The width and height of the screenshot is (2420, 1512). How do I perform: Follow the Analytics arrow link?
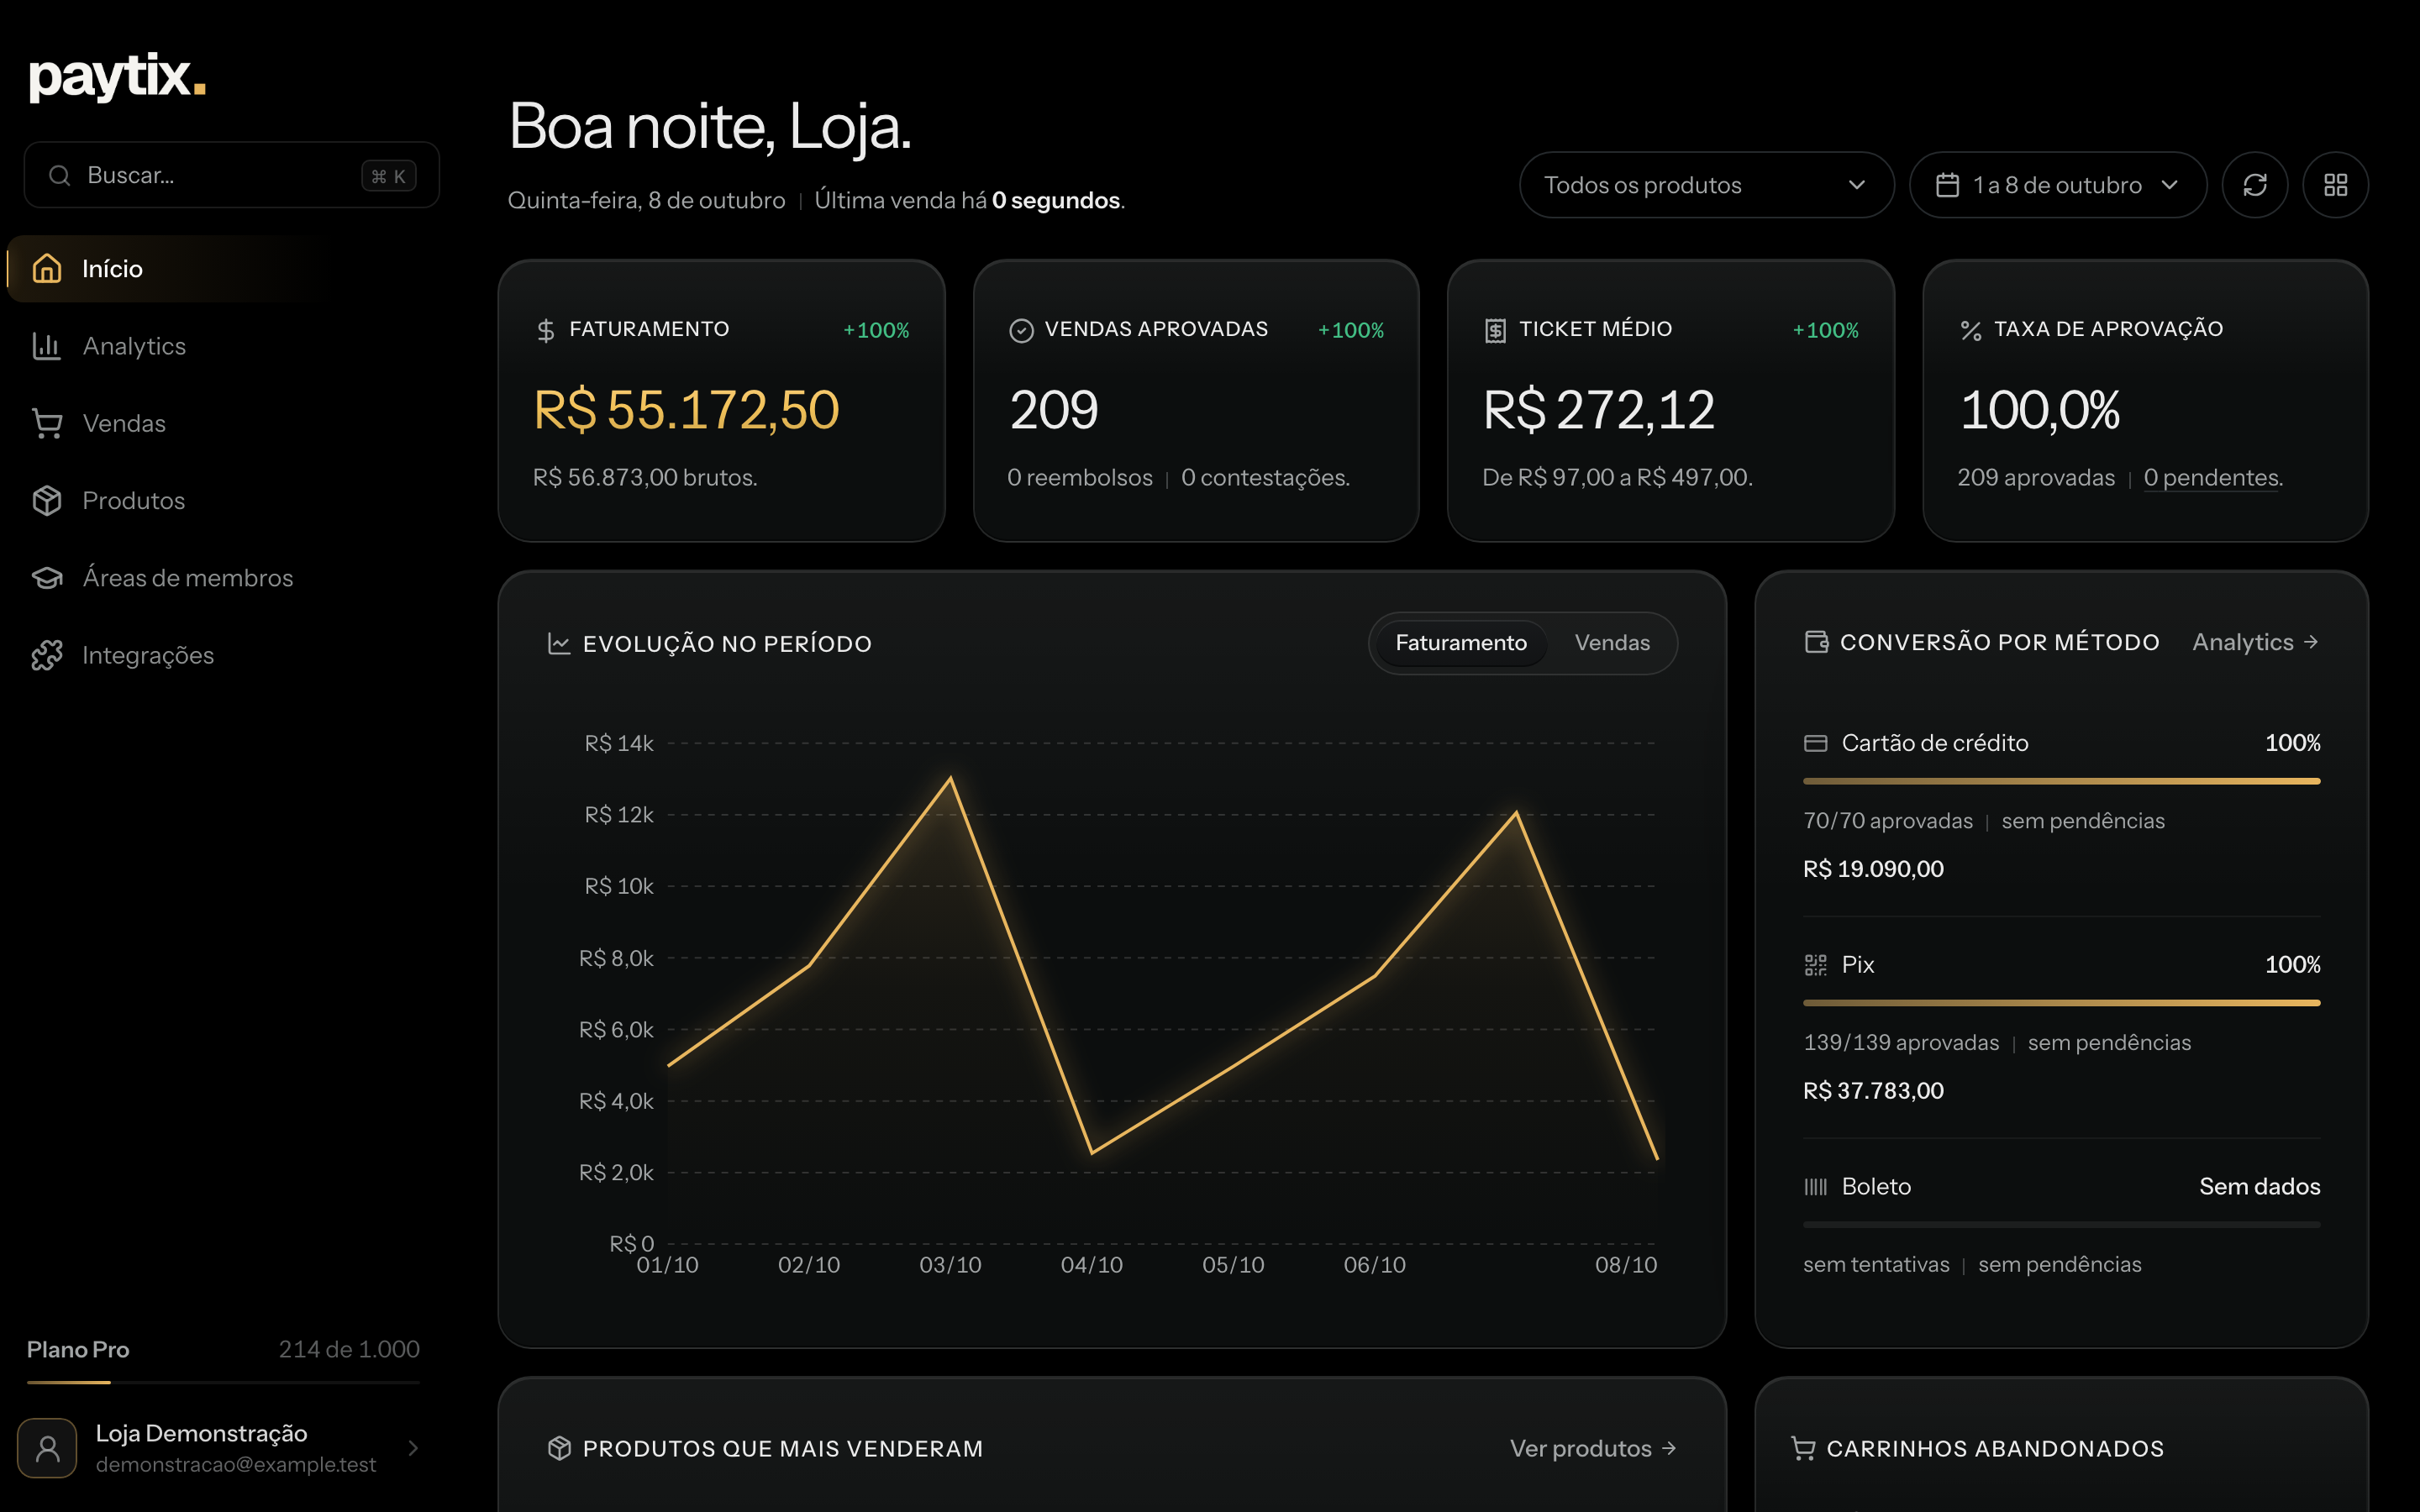(2255, 642)
